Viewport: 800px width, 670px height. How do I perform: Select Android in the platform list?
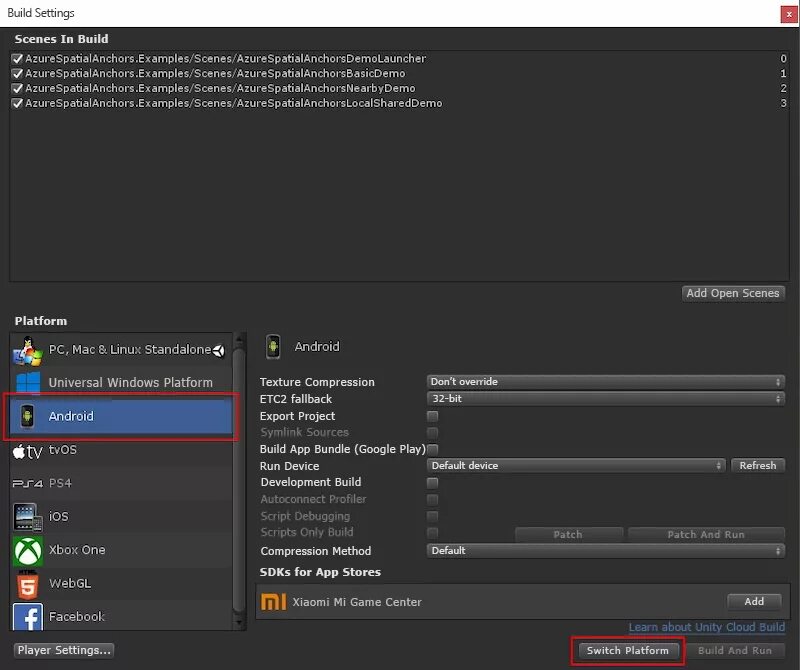pos(120,416)
